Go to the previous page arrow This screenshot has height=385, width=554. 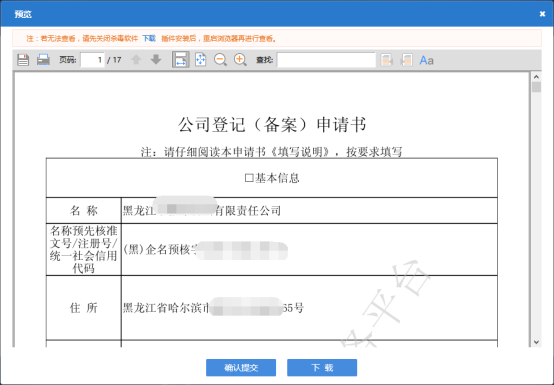click(136, 60)
